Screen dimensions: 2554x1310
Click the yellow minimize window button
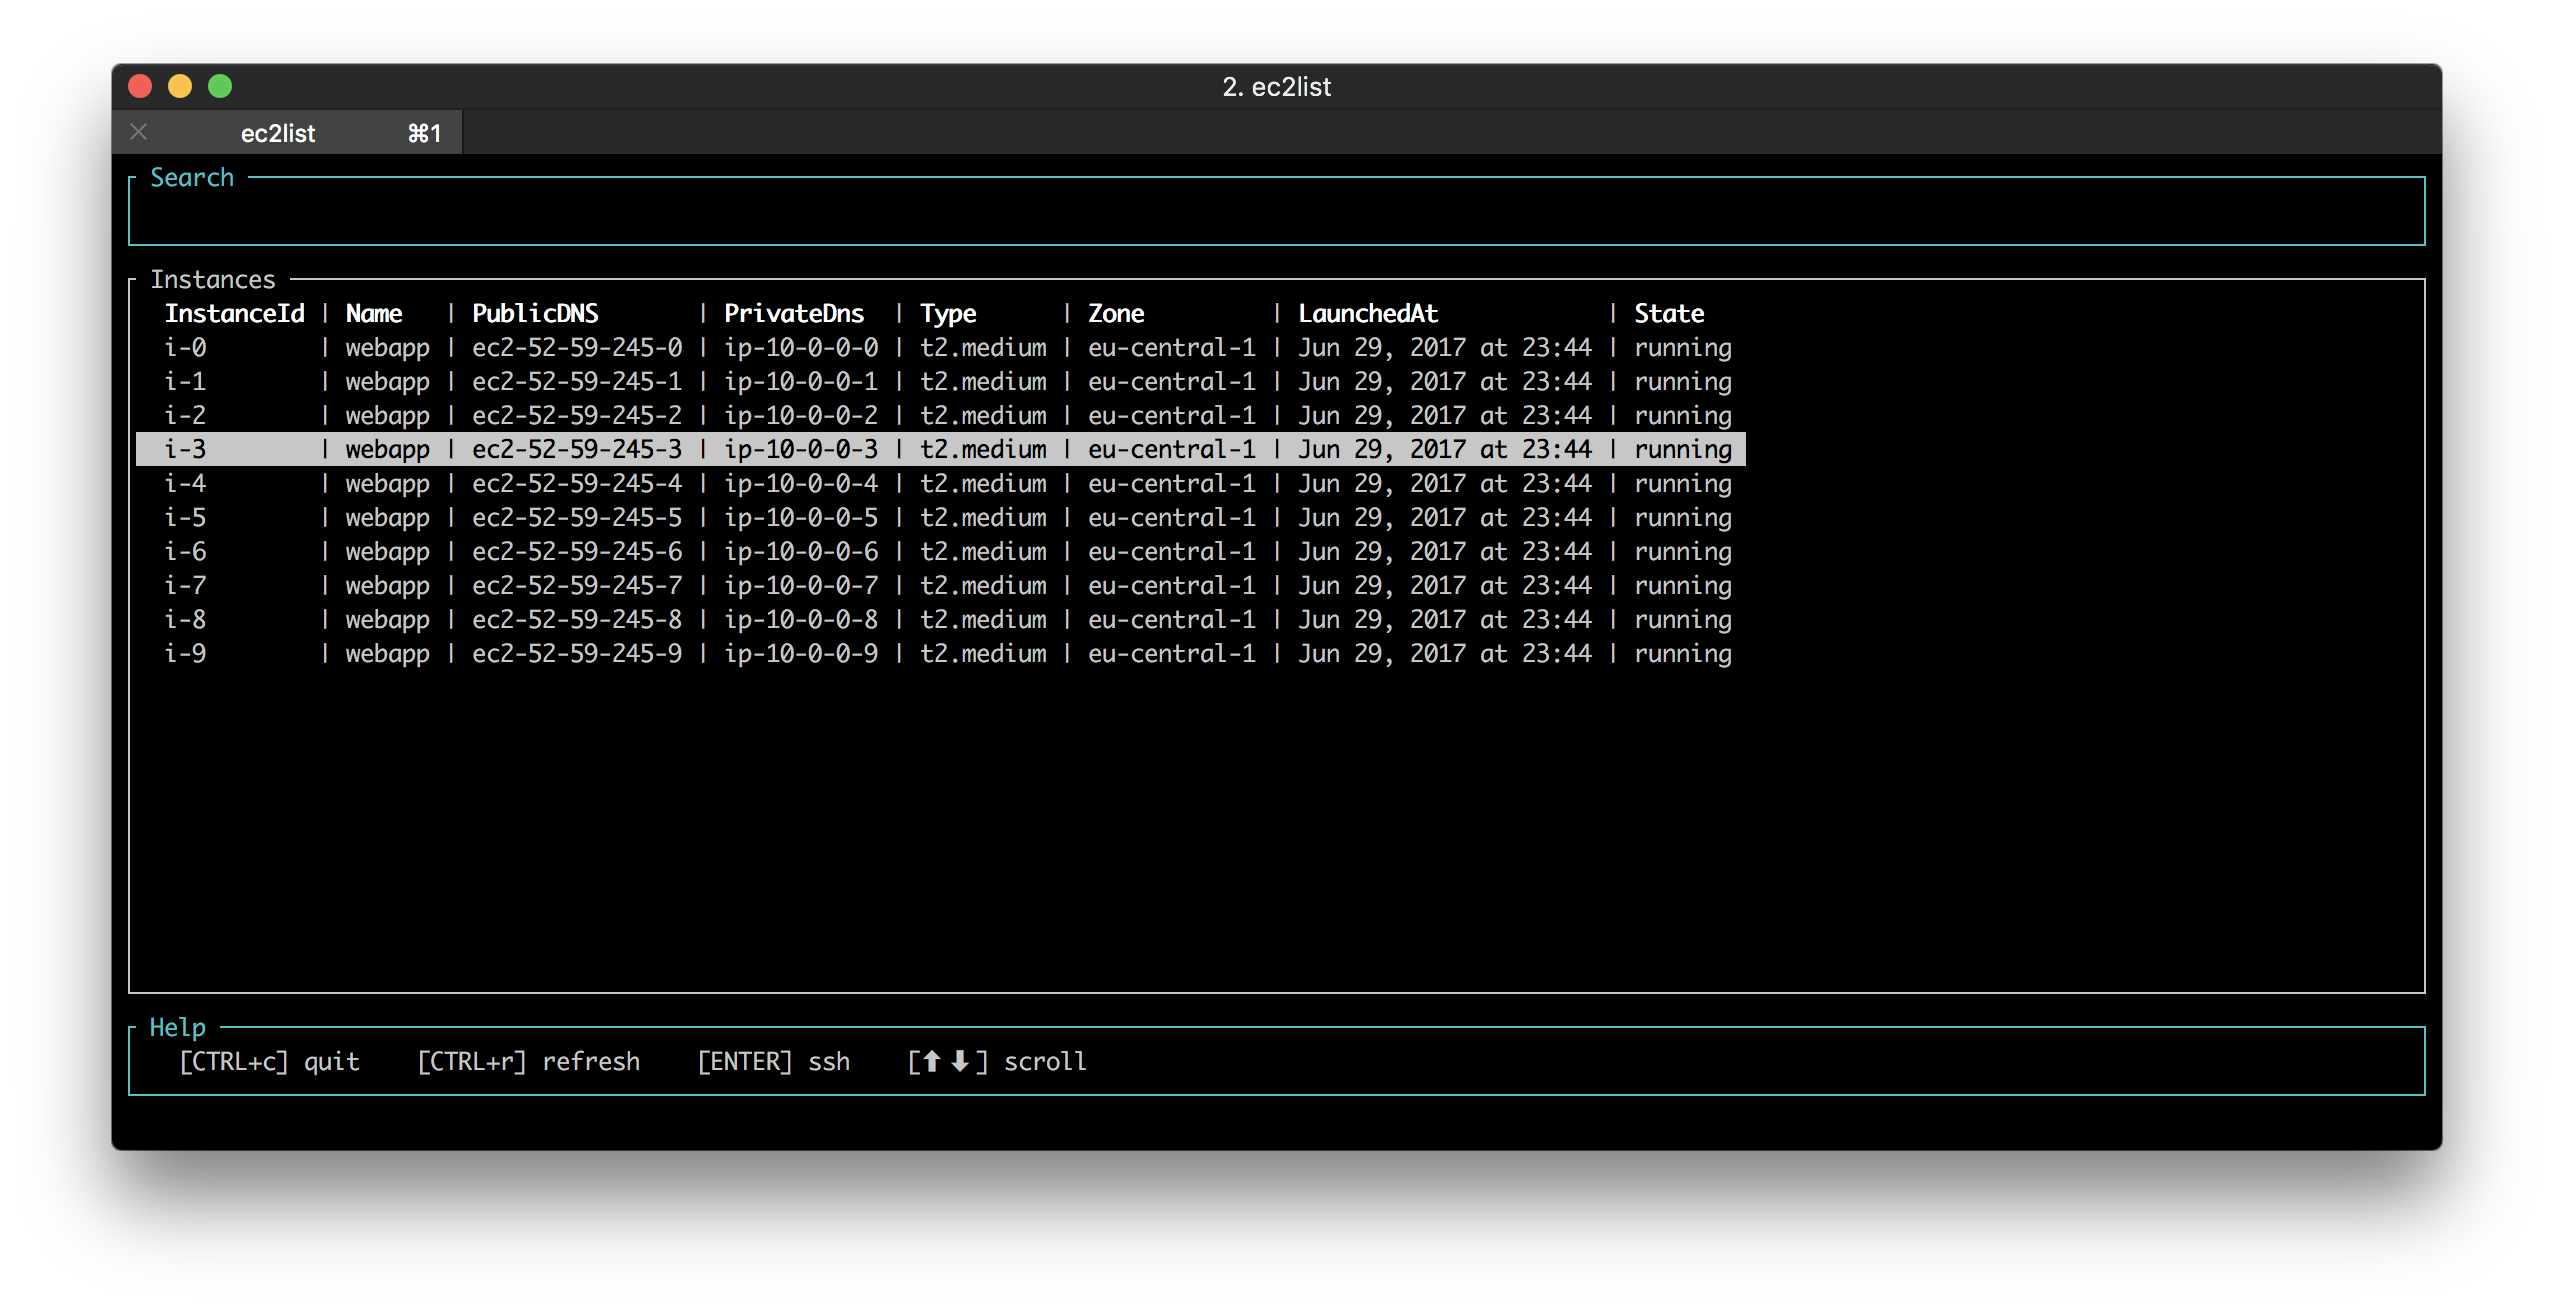180,87
